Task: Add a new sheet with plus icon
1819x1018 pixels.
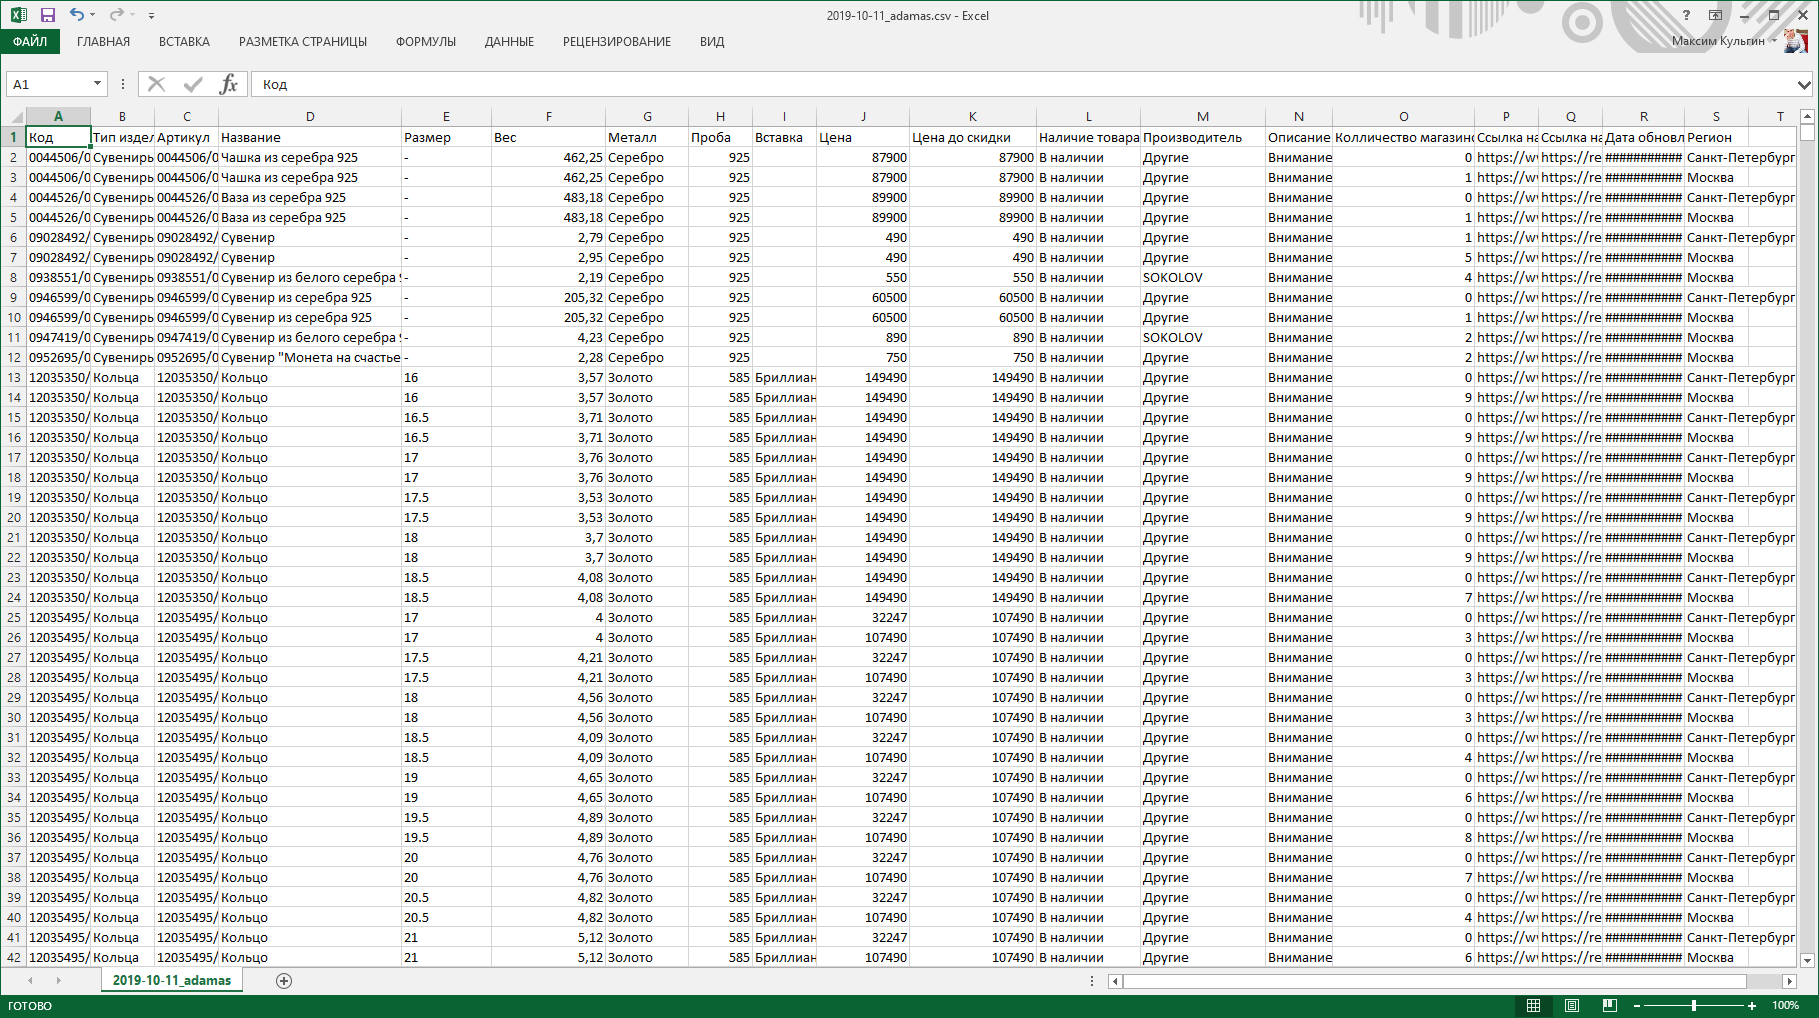Action: [x=284, y=981]
